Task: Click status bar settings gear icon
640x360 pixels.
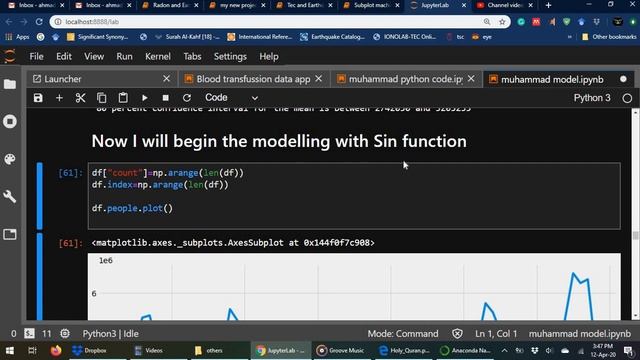Action: tap(65, 333)
